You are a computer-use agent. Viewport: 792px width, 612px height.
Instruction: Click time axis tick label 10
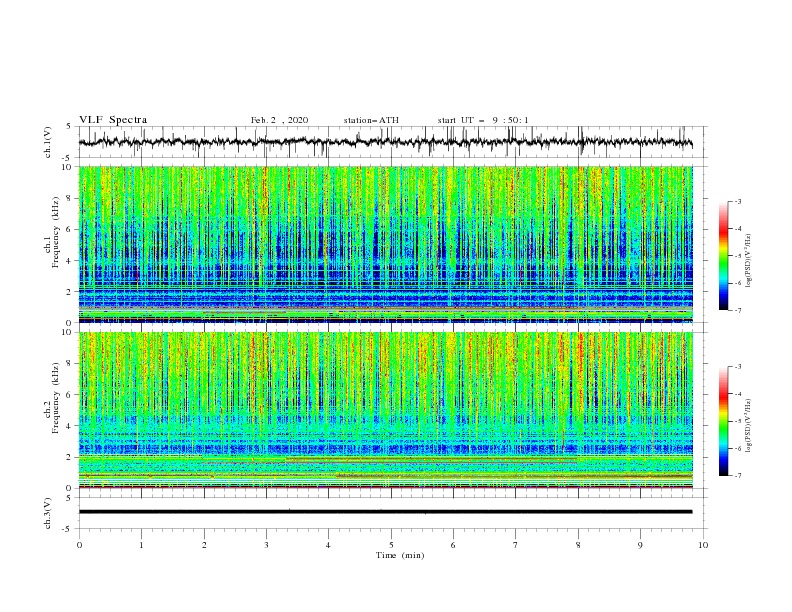point(703,545)
